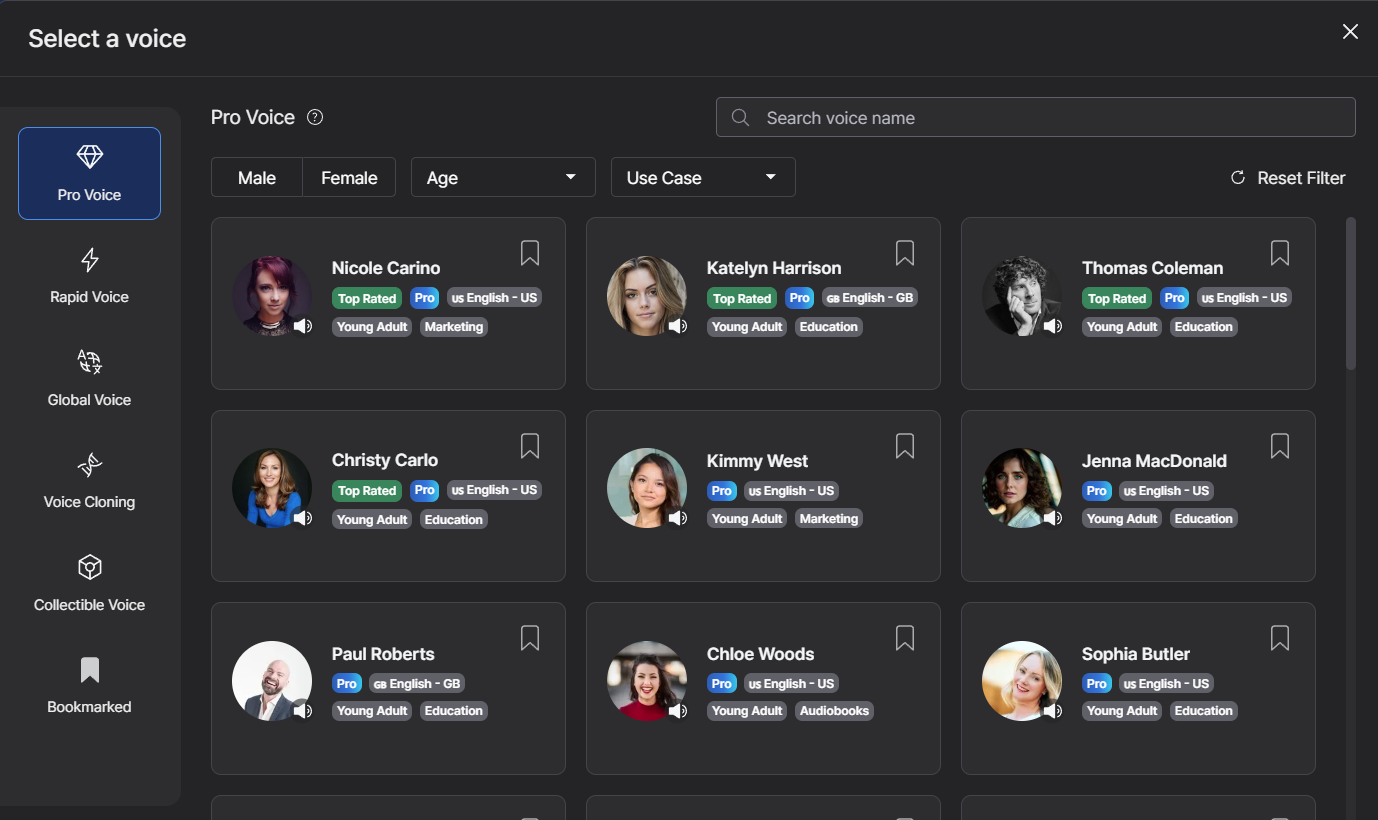Viewport: 1378px width, 820px height.
Task: Play Kimmy West's voice sample speaker icon
Action: pyautogui.click(x=677, y=518)
